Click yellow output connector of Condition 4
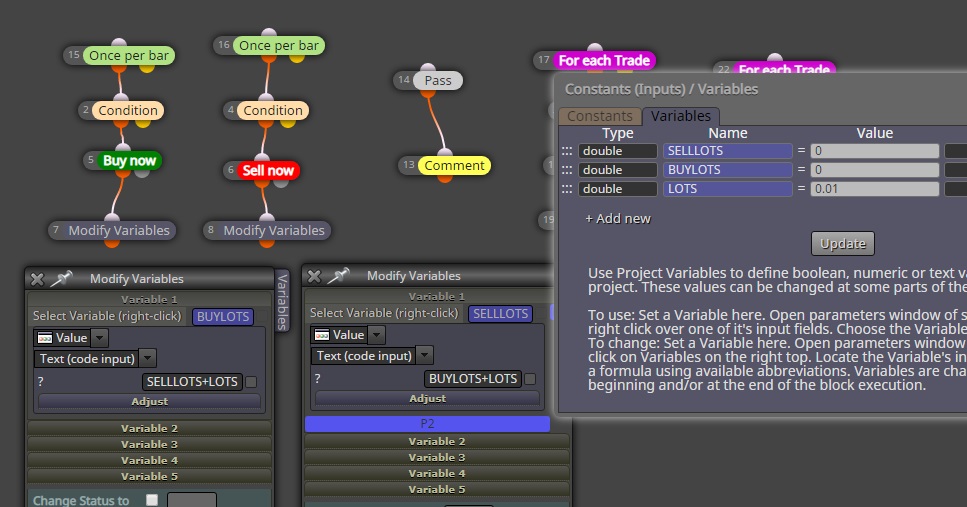The height and width of the screenshot is (507, 967). click(288, 122)
